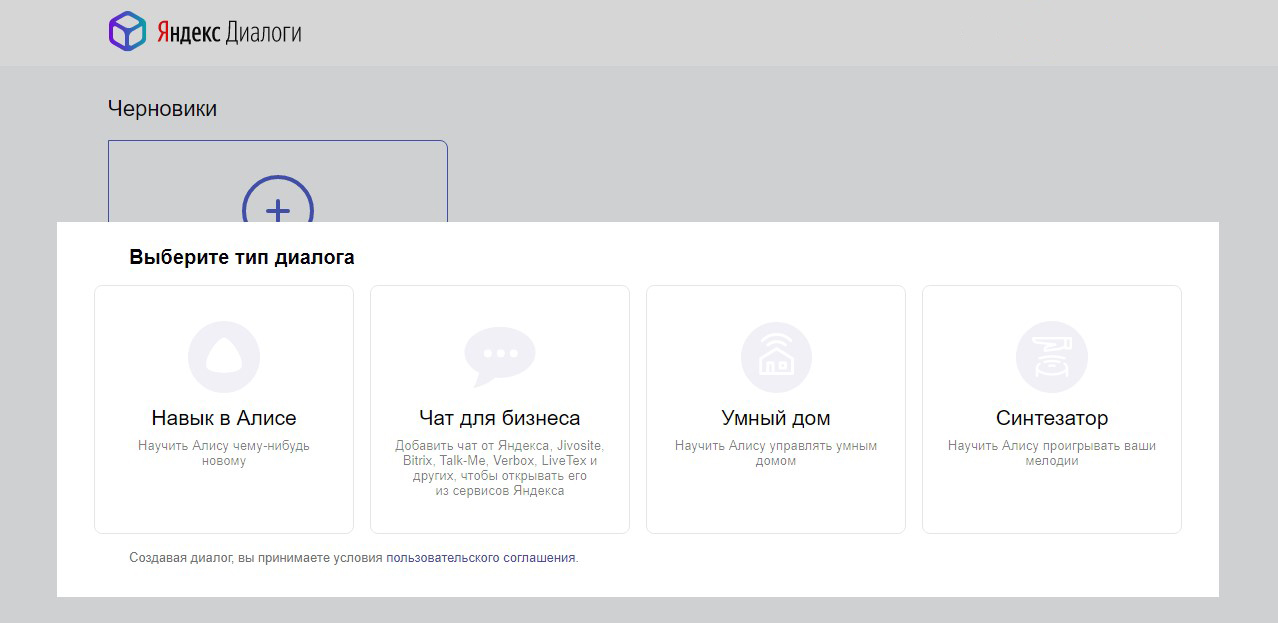Viewport: 1278px width, 623px height.
Task: Pick the "Синтезатор" dialog type title
Action: click(x=1051, y=418)
